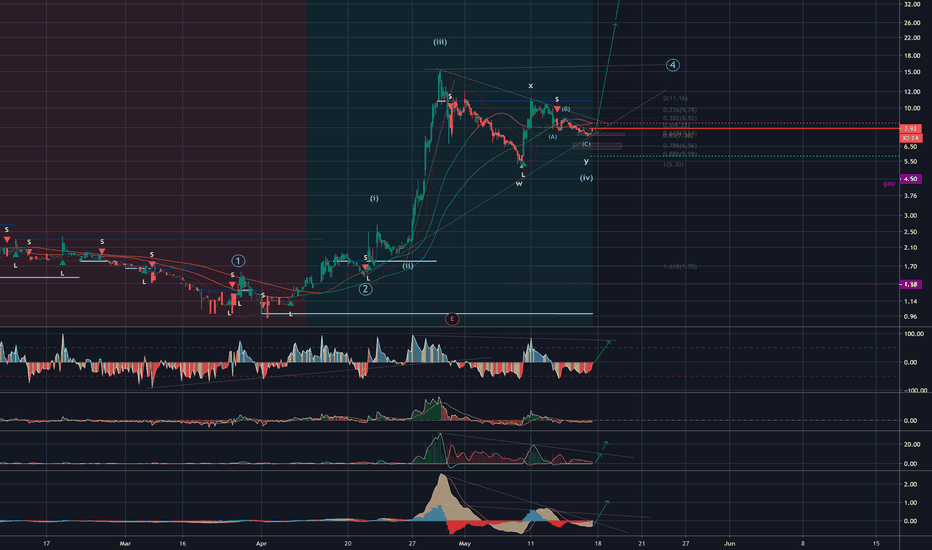This screenshot has height=550, width=932.
Task: Click the 'May' date on time axis
Action: 465,543
